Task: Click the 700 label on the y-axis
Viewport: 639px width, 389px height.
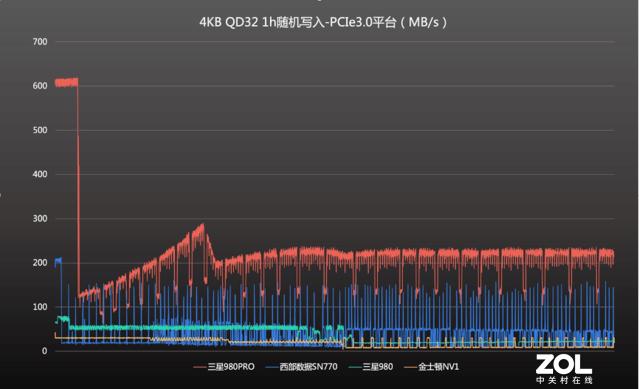Action: click(40, 42)
